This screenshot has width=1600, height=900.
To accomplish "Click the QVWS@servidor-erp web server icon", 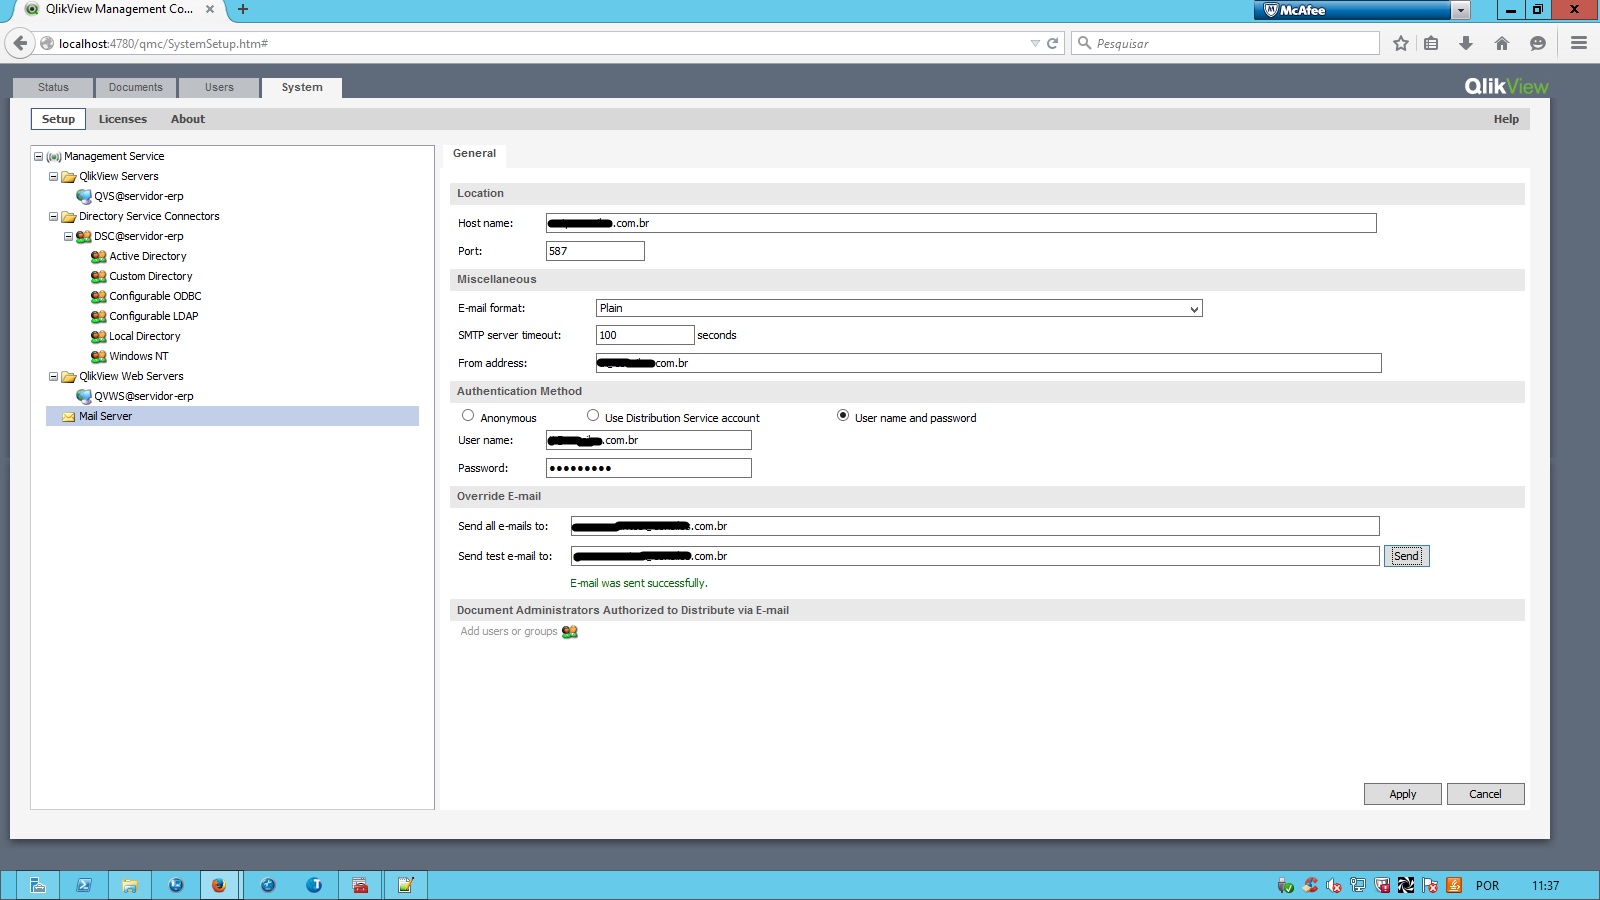I will [84, 396].
